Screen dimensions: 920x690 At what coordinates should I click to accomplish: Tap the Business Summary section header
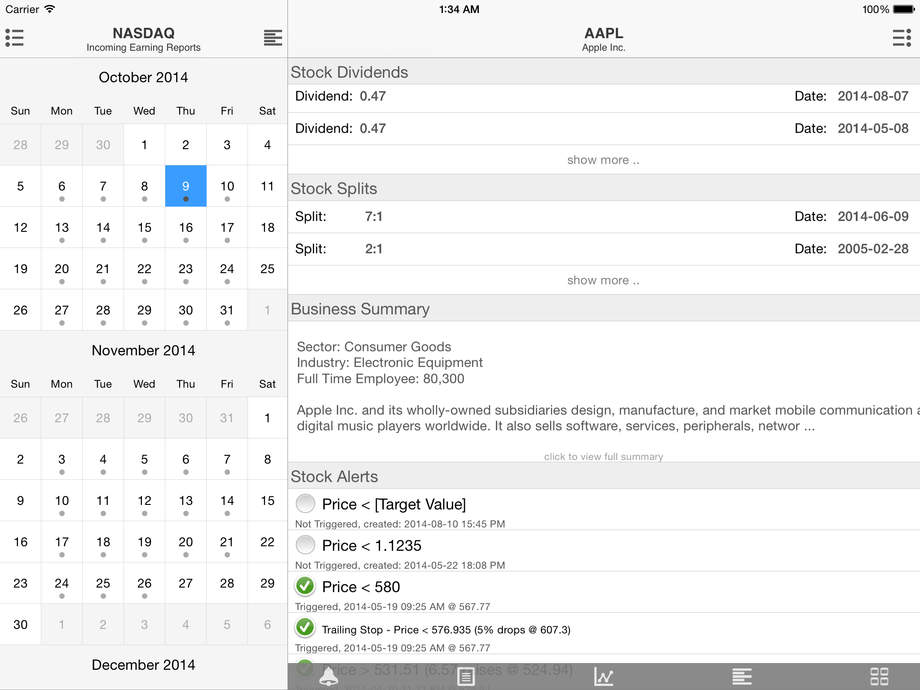[x=604, y=309]
